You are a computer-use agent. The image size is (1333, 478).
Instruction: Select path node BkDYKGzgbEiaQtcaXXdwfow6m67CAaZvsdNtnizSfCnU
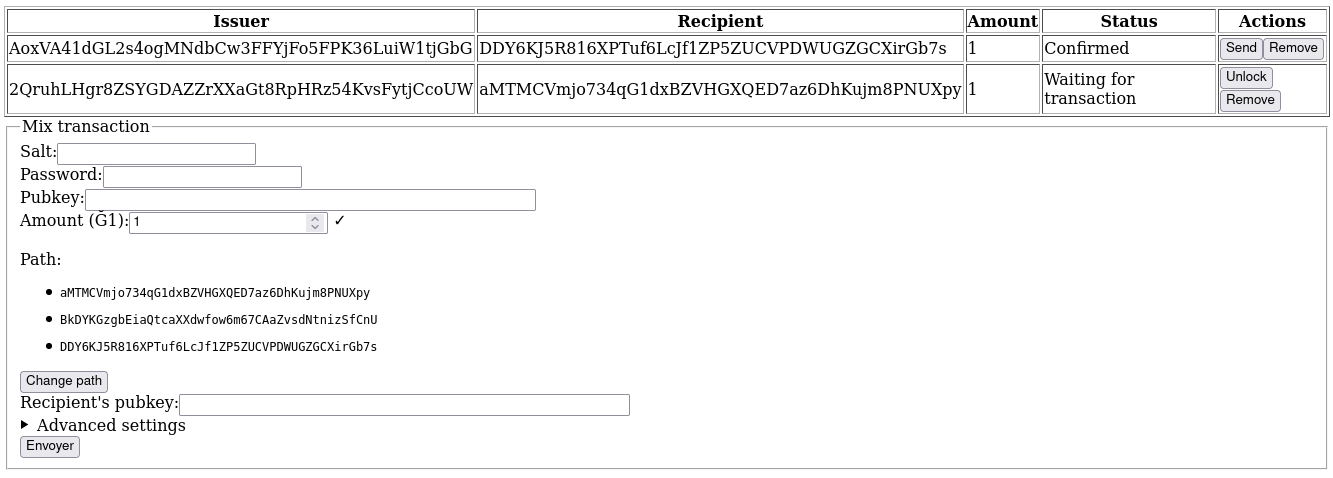pyautogui.click(x=218, y=320)
